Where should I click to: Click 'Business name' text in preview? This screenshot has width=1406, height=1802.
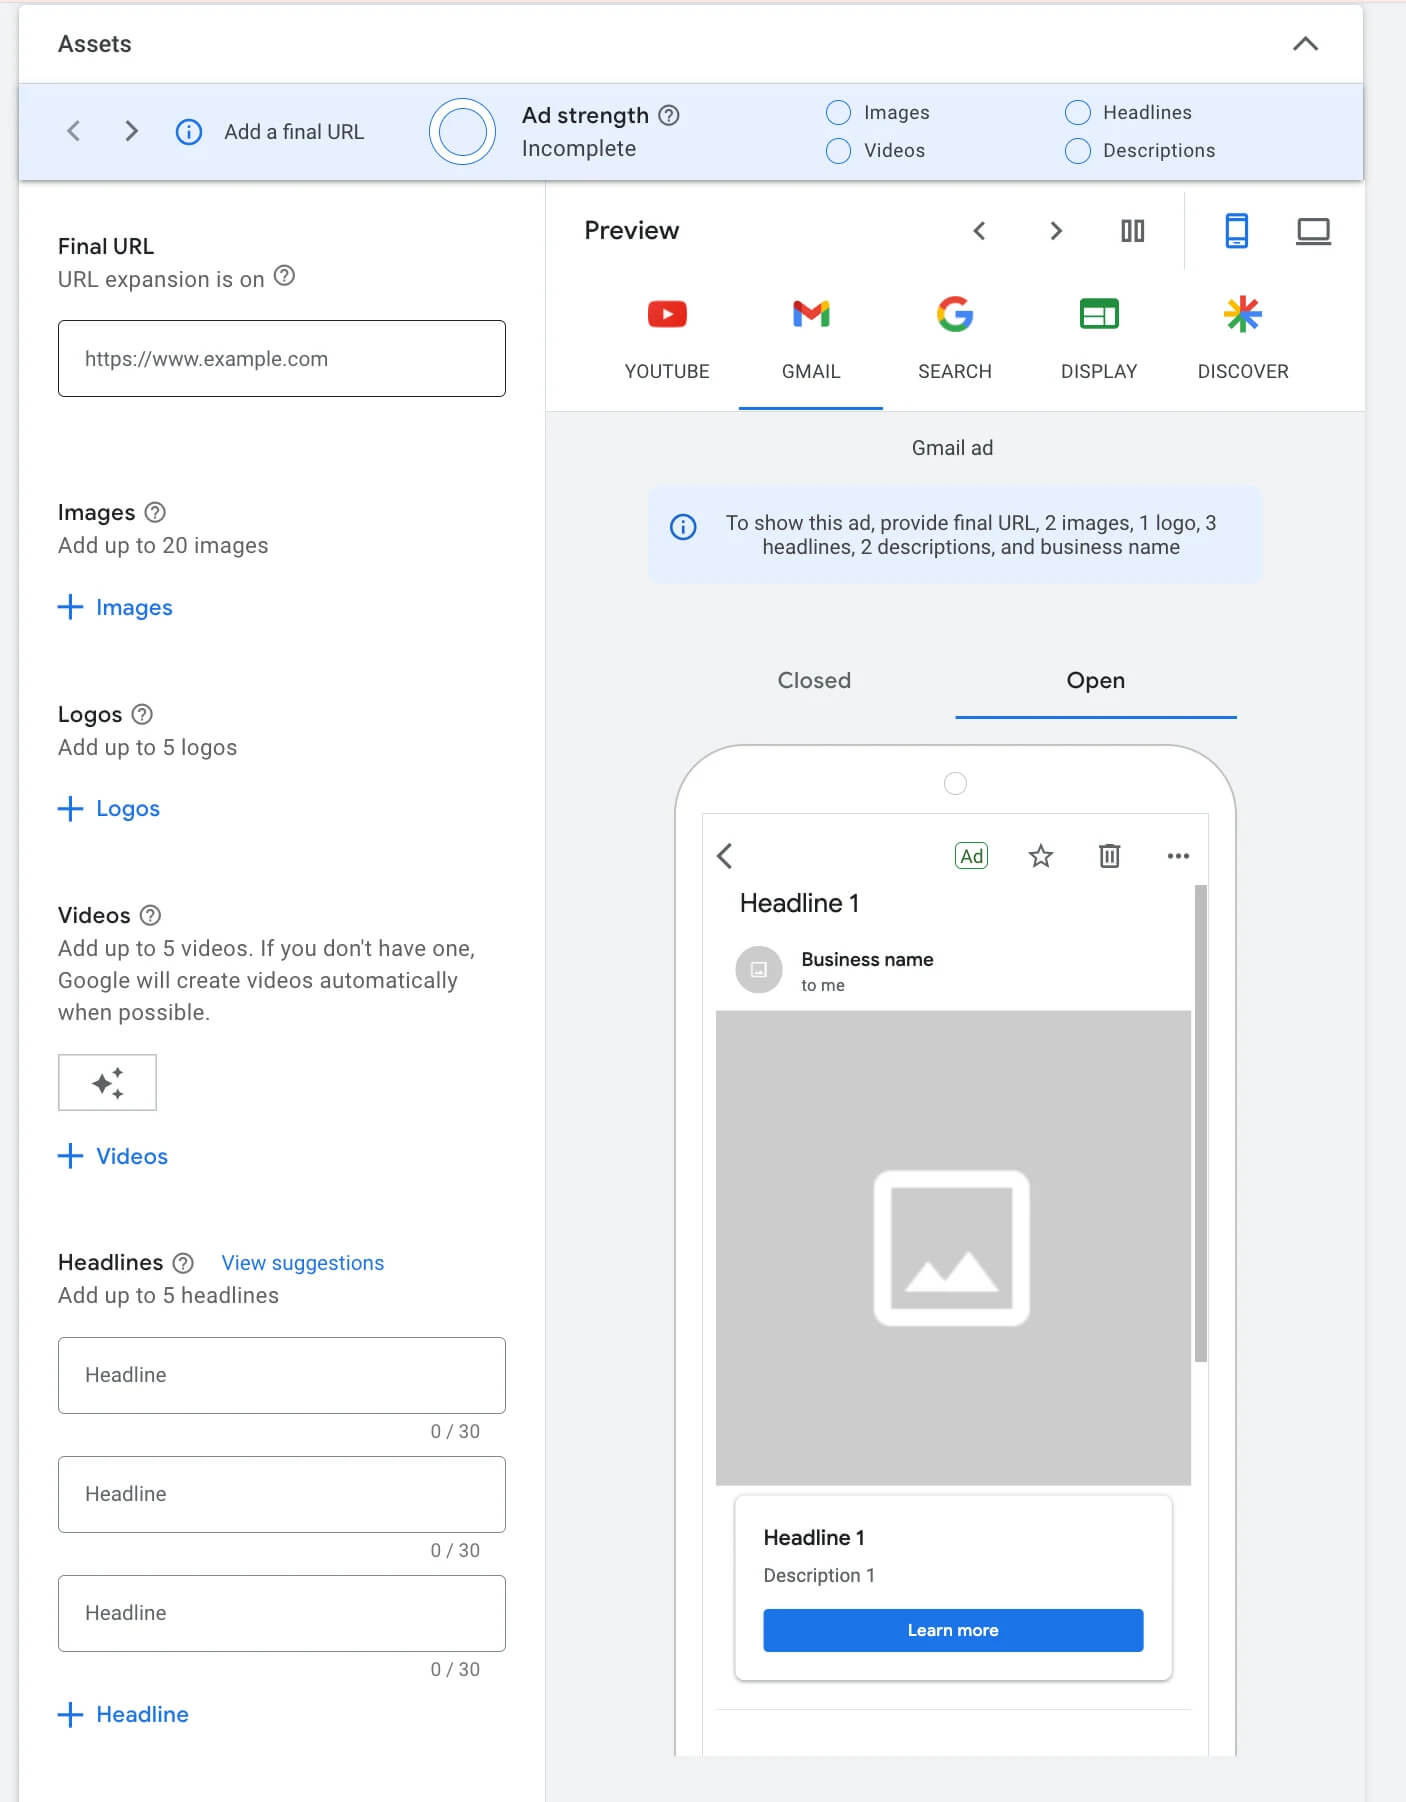[x=867, y=959]
